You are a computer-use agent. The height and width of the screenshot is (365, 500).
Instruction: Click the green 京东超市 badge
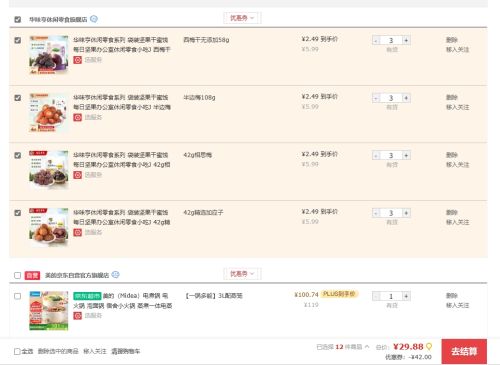click(x=87, y=296)
